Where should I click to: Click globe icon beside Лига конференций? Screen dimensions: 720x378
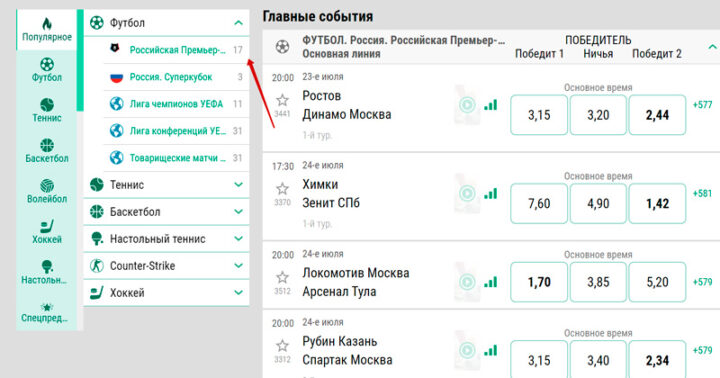click(117, 131)
